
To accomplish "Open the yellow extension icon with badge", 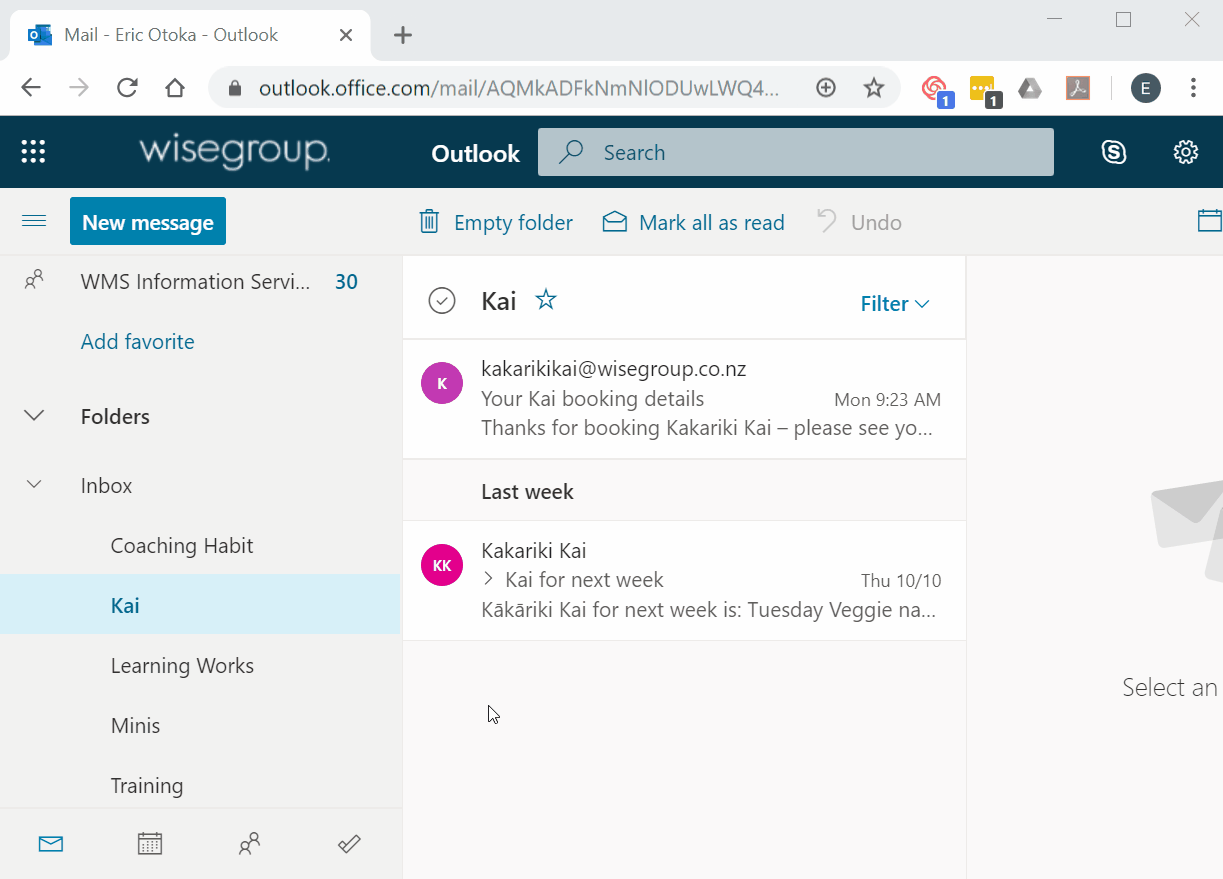I will pos(984,89).
